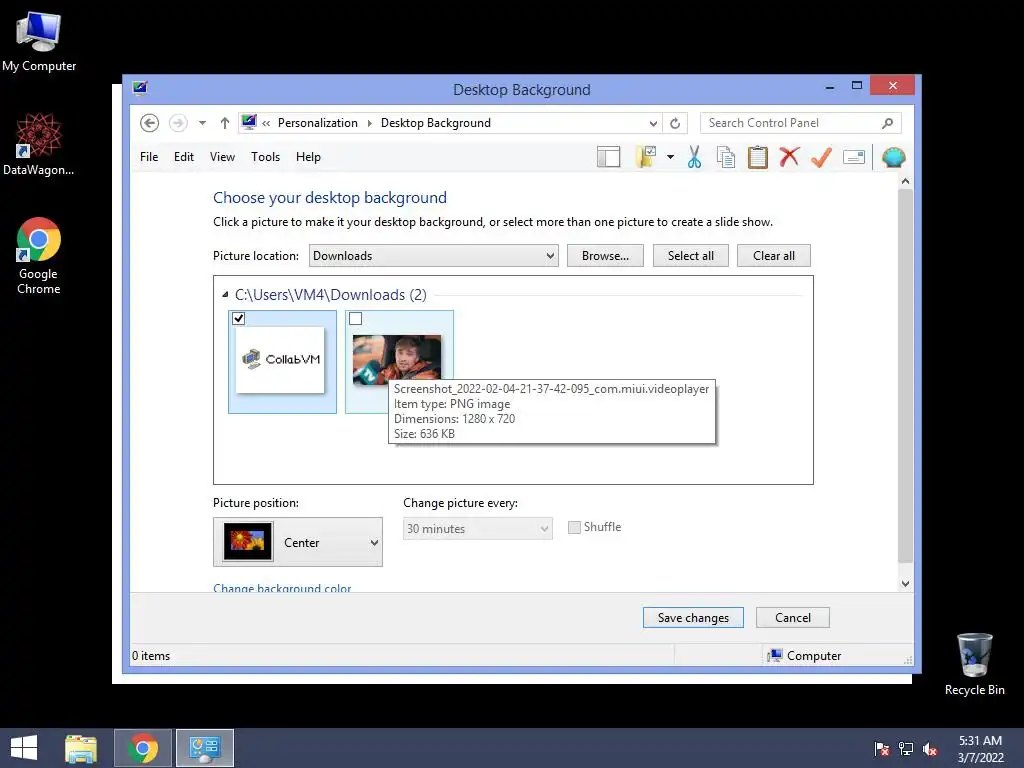Toggle the preview pane layout icon

click(608, 157)
